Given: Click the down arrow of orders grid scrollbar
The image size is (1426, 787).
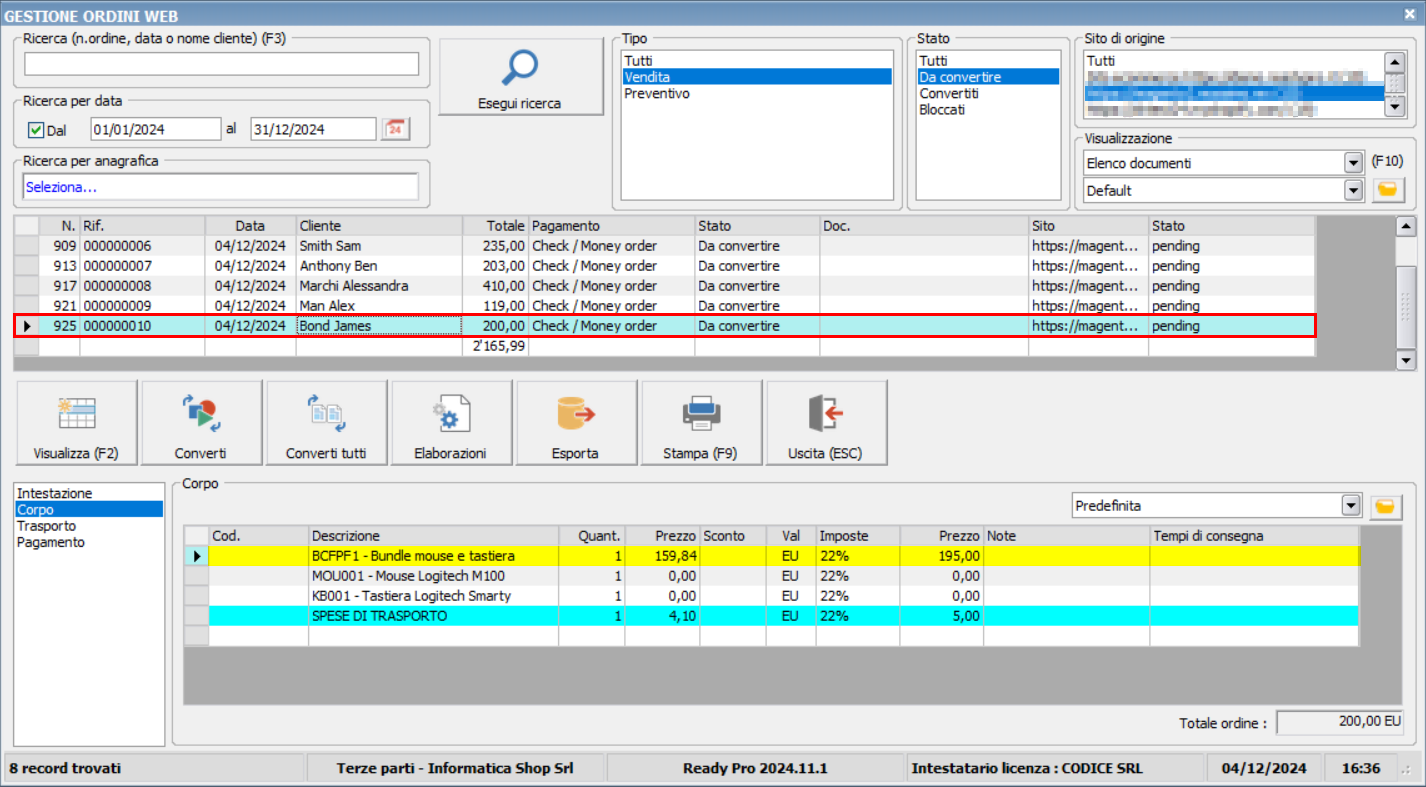Looking at the screenshot, I should [1406, 360].
